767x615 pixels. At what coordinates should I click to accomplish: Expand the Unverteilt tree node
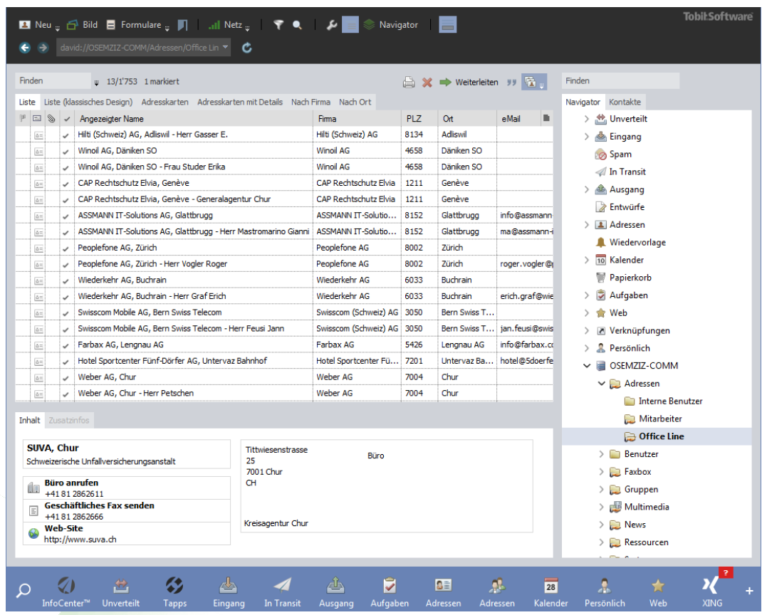(x=587, y=119)
